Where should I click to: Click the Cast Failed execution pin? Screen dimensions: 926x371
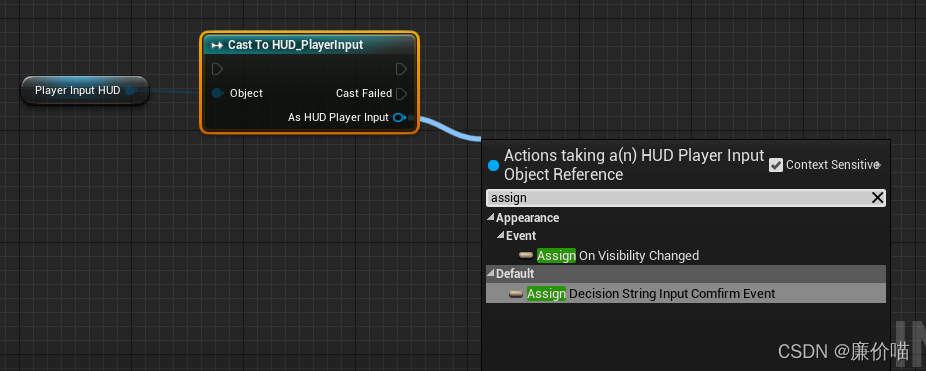tap(402, 93)
